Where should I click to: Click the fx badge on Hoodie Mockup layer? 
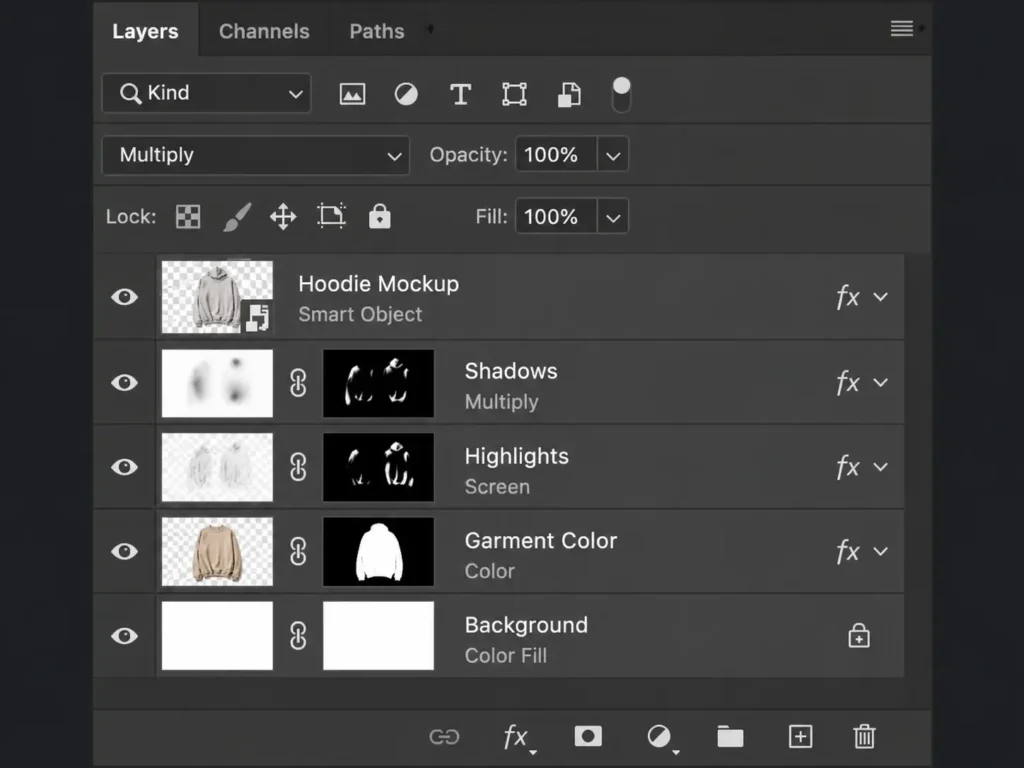point(848,297)
